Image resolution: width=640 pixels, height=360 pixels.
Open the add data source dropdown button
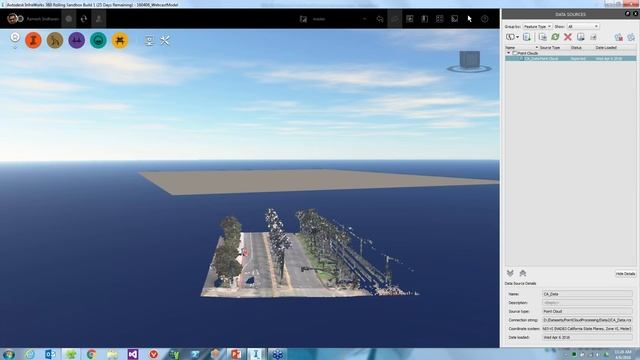coord(512,37)
